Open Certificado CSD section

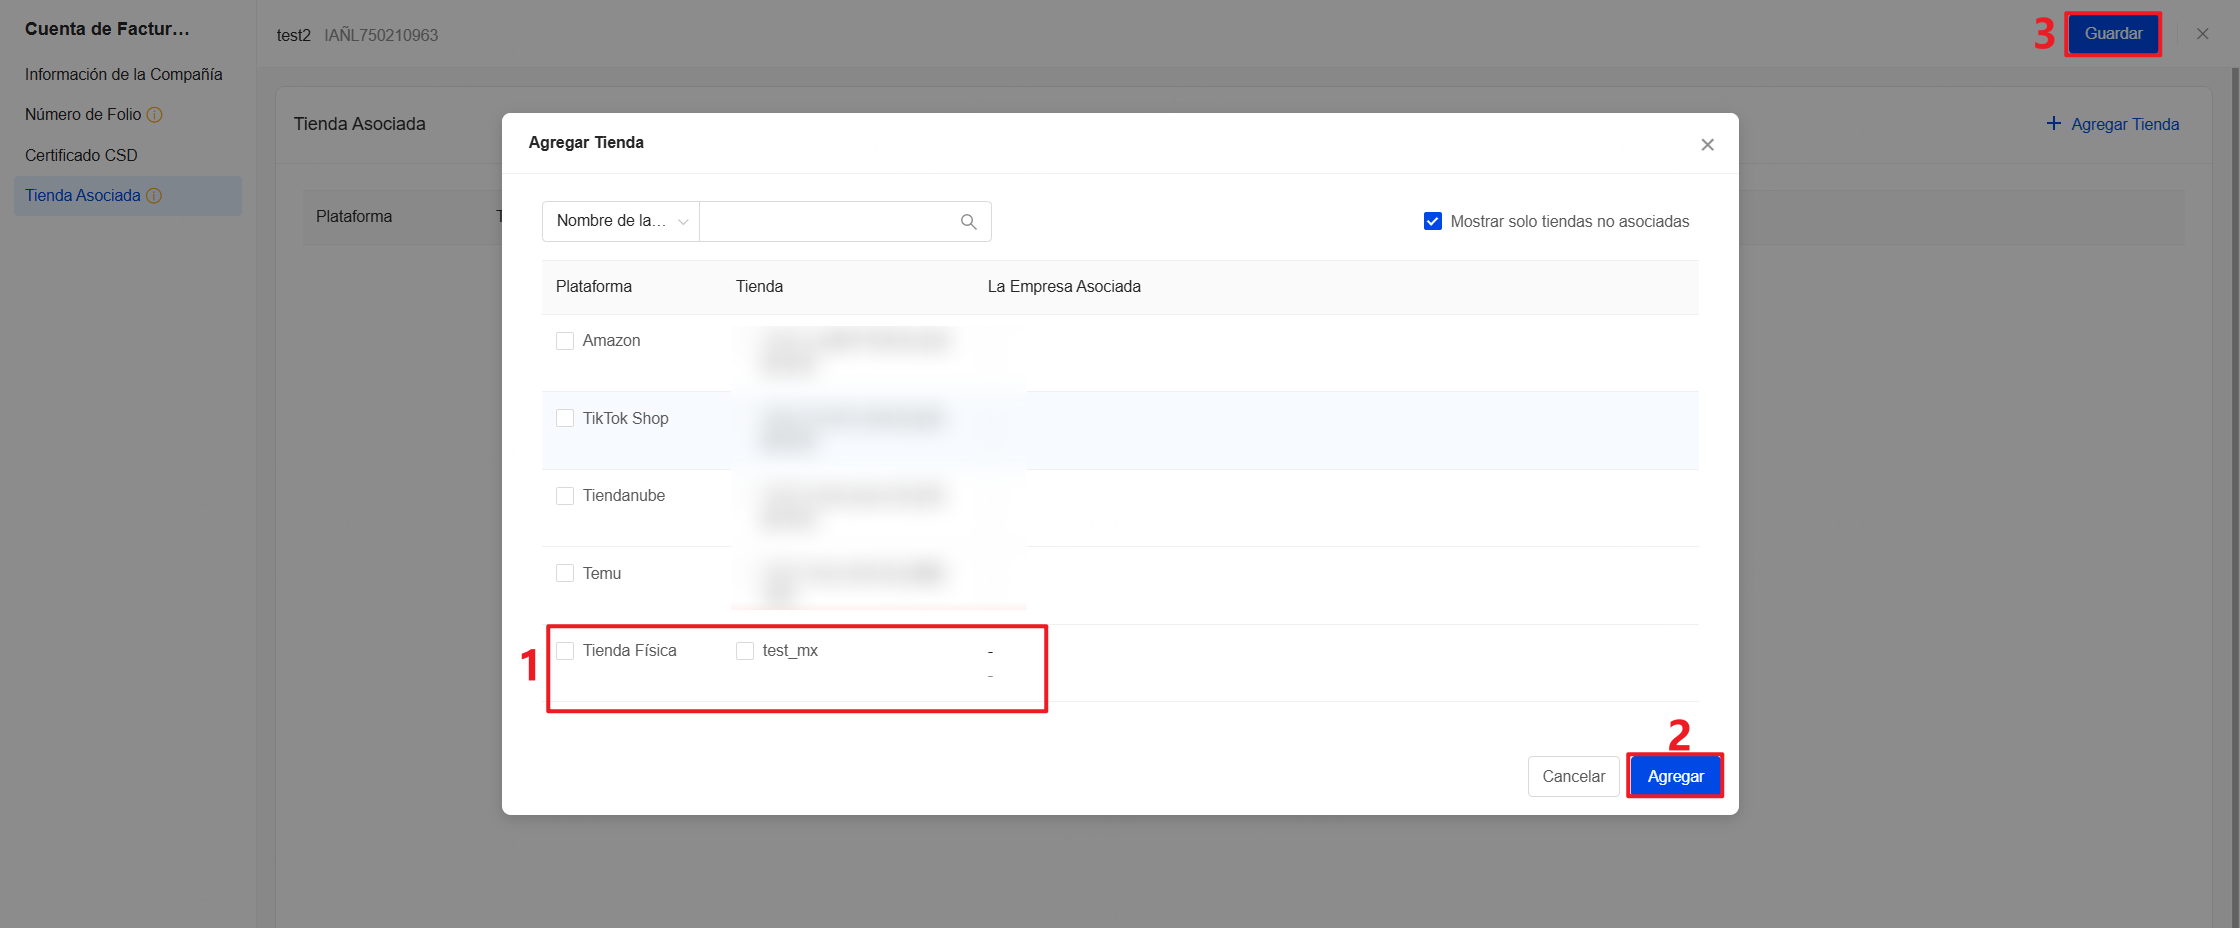[x=81, y=155]
